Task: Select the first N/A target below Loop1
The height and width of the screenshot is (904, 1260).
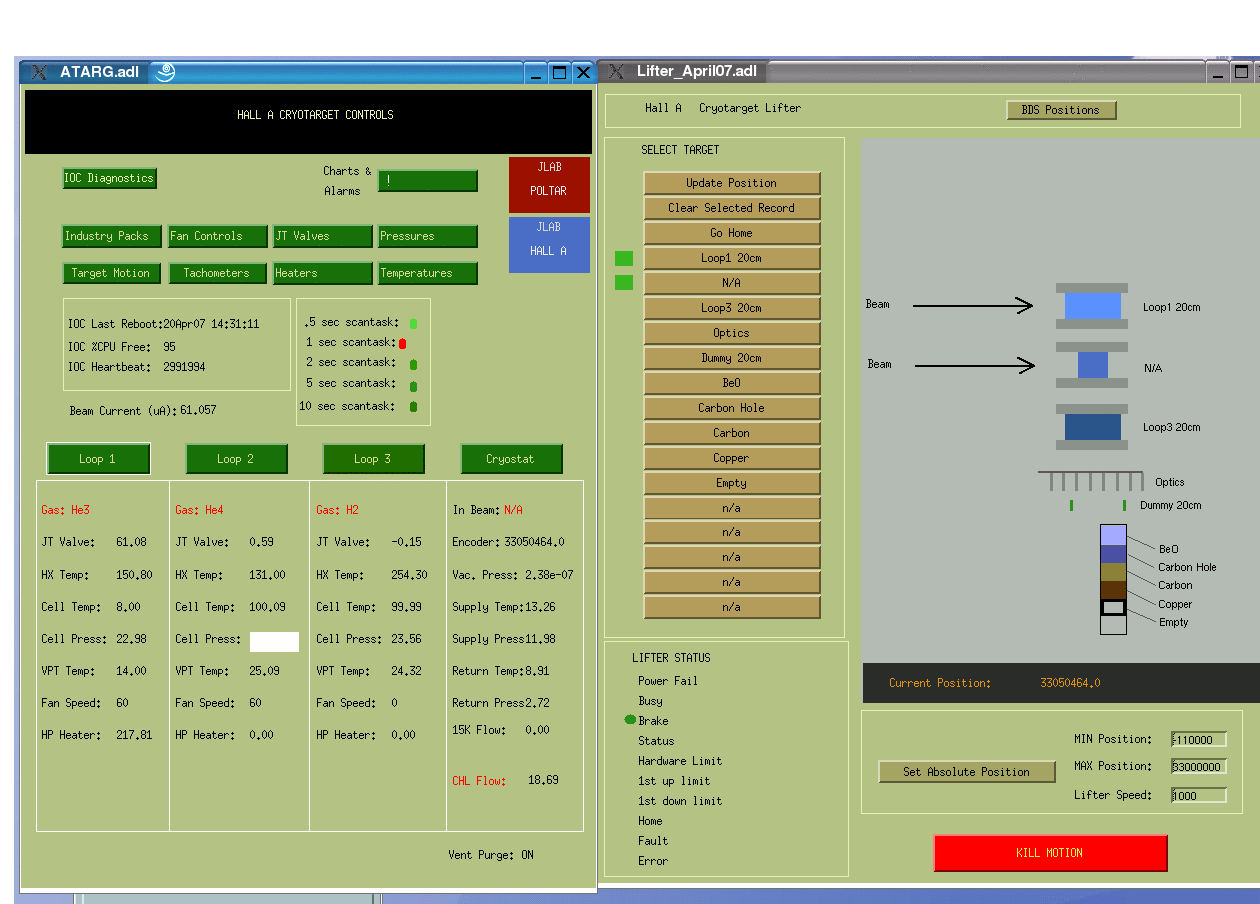Action: click(x=732, y=283)
